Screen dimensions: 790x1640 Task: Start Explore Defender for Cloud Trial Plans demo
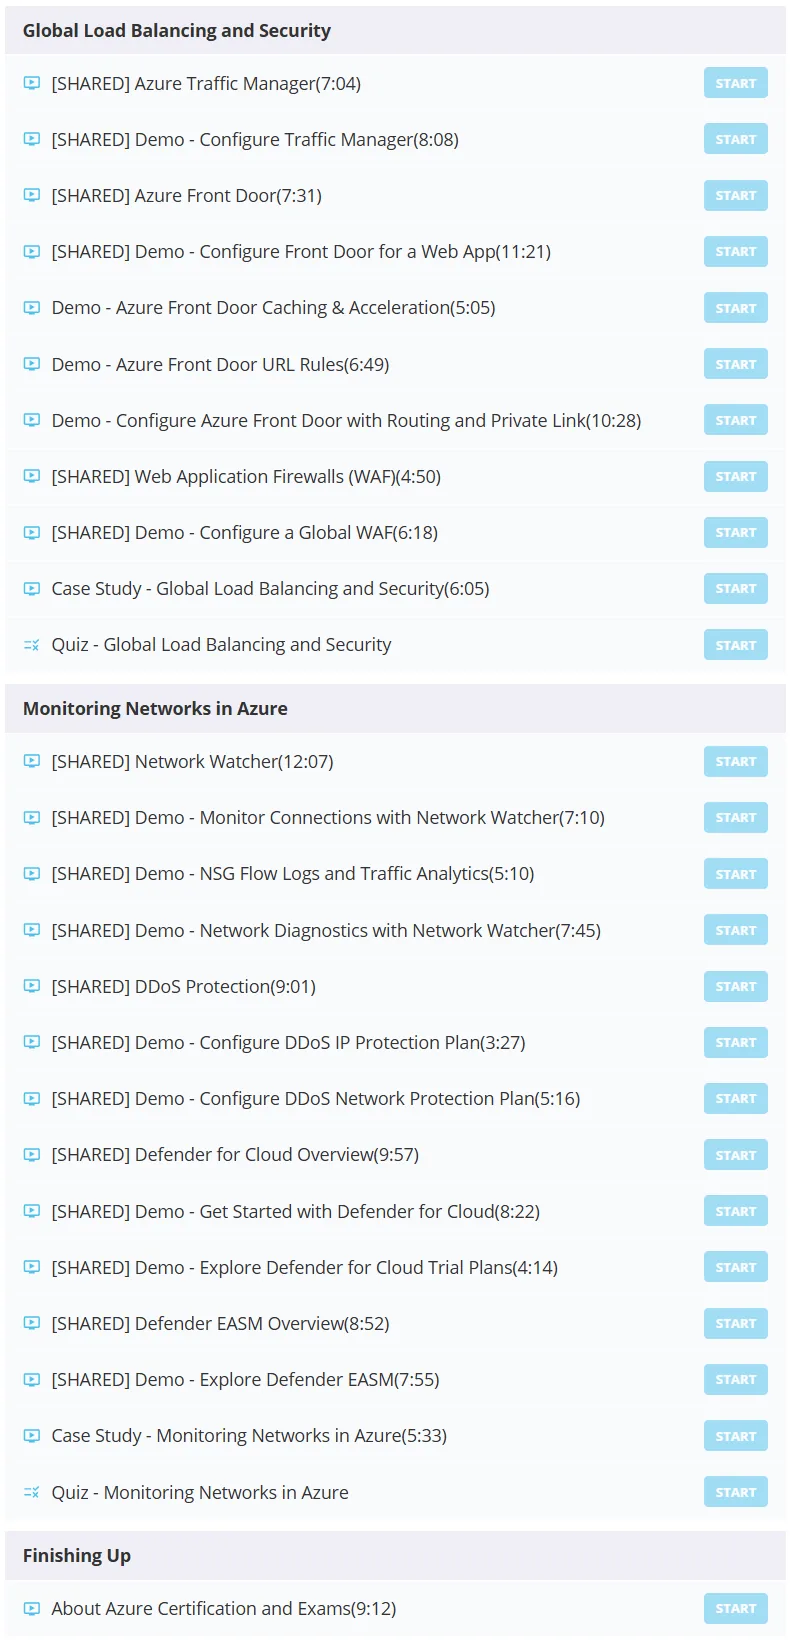pos(736,1267)
